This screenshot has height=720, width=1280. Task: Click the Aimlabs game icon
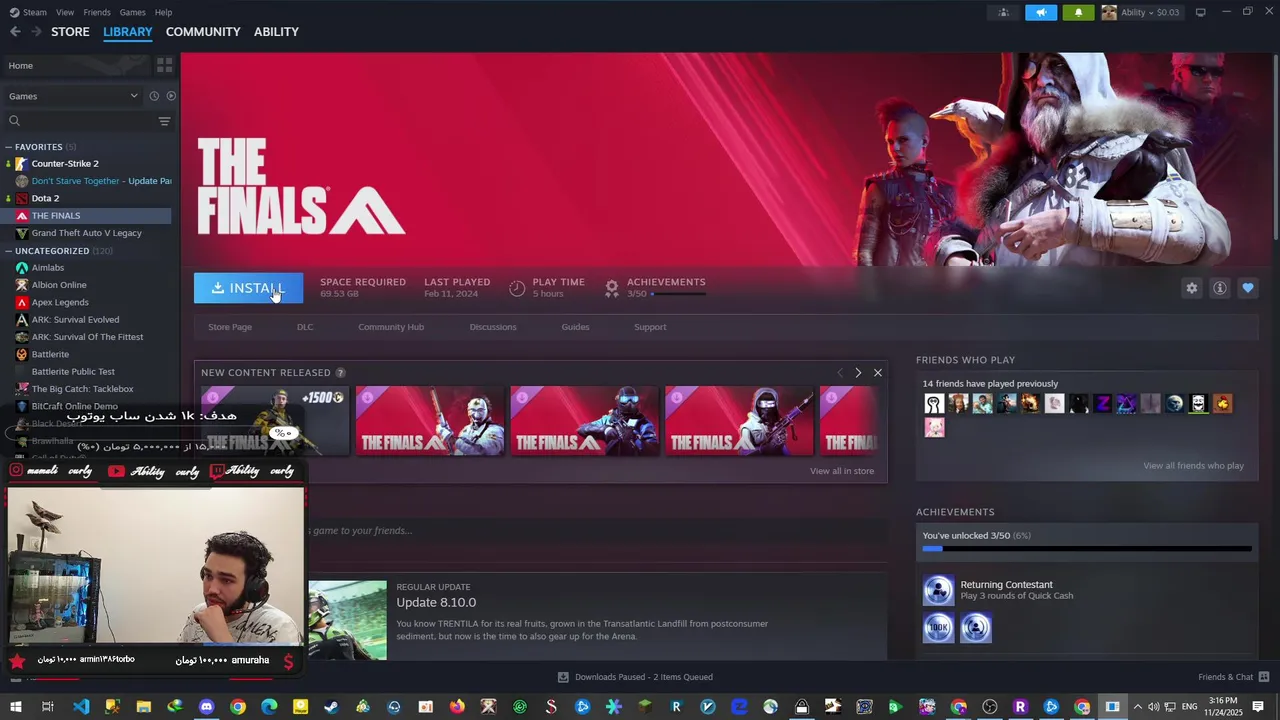pyautogui.click(x=21, y=268)
